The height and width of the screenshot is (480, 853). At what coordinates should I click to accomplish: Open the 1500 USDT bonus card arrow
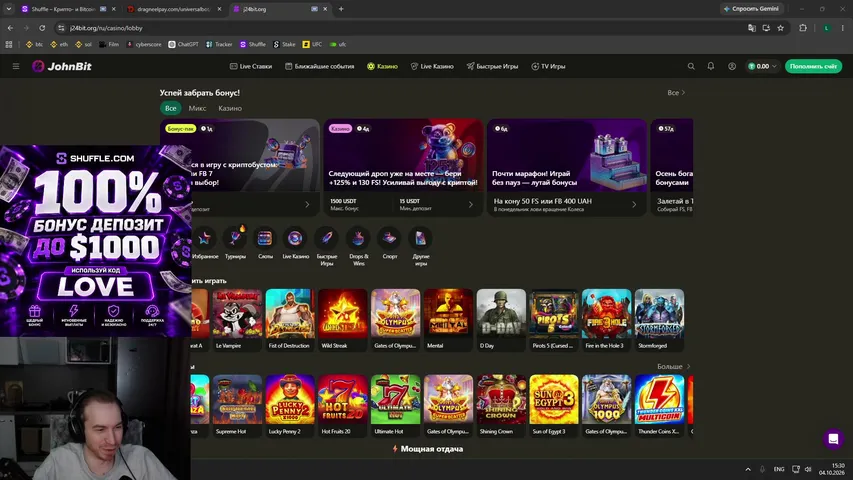click(x=471, y=205)
